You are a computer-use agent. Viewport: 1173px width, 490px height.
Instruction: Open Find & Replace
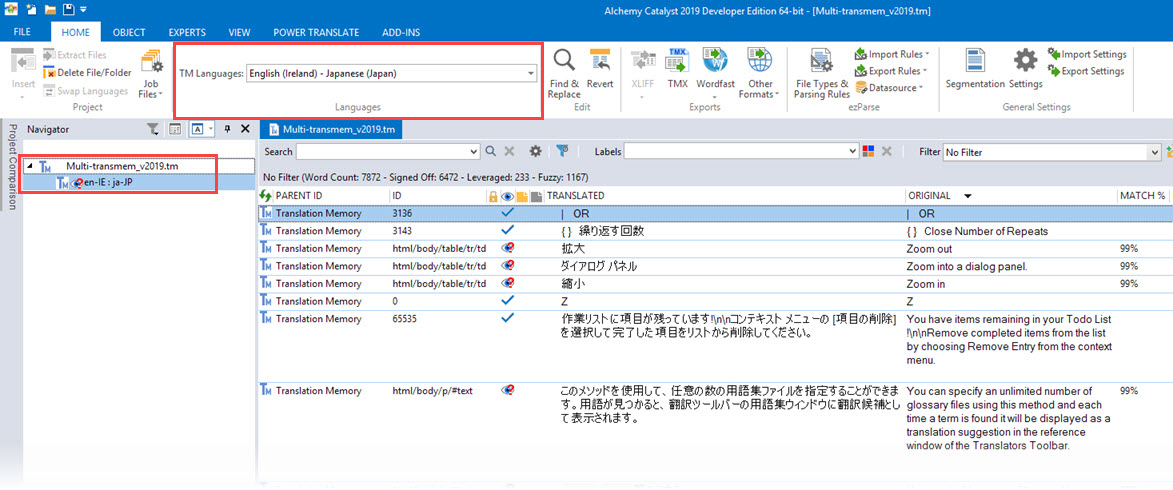563,73
